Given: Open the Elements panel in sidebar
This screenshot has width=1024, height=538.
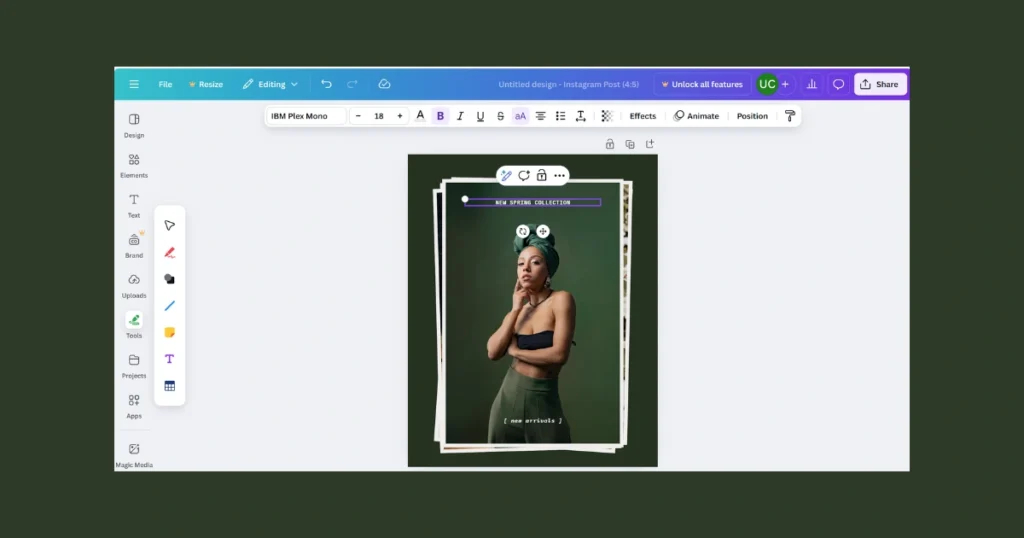Looking at the screenshot, I should (134, 165).
